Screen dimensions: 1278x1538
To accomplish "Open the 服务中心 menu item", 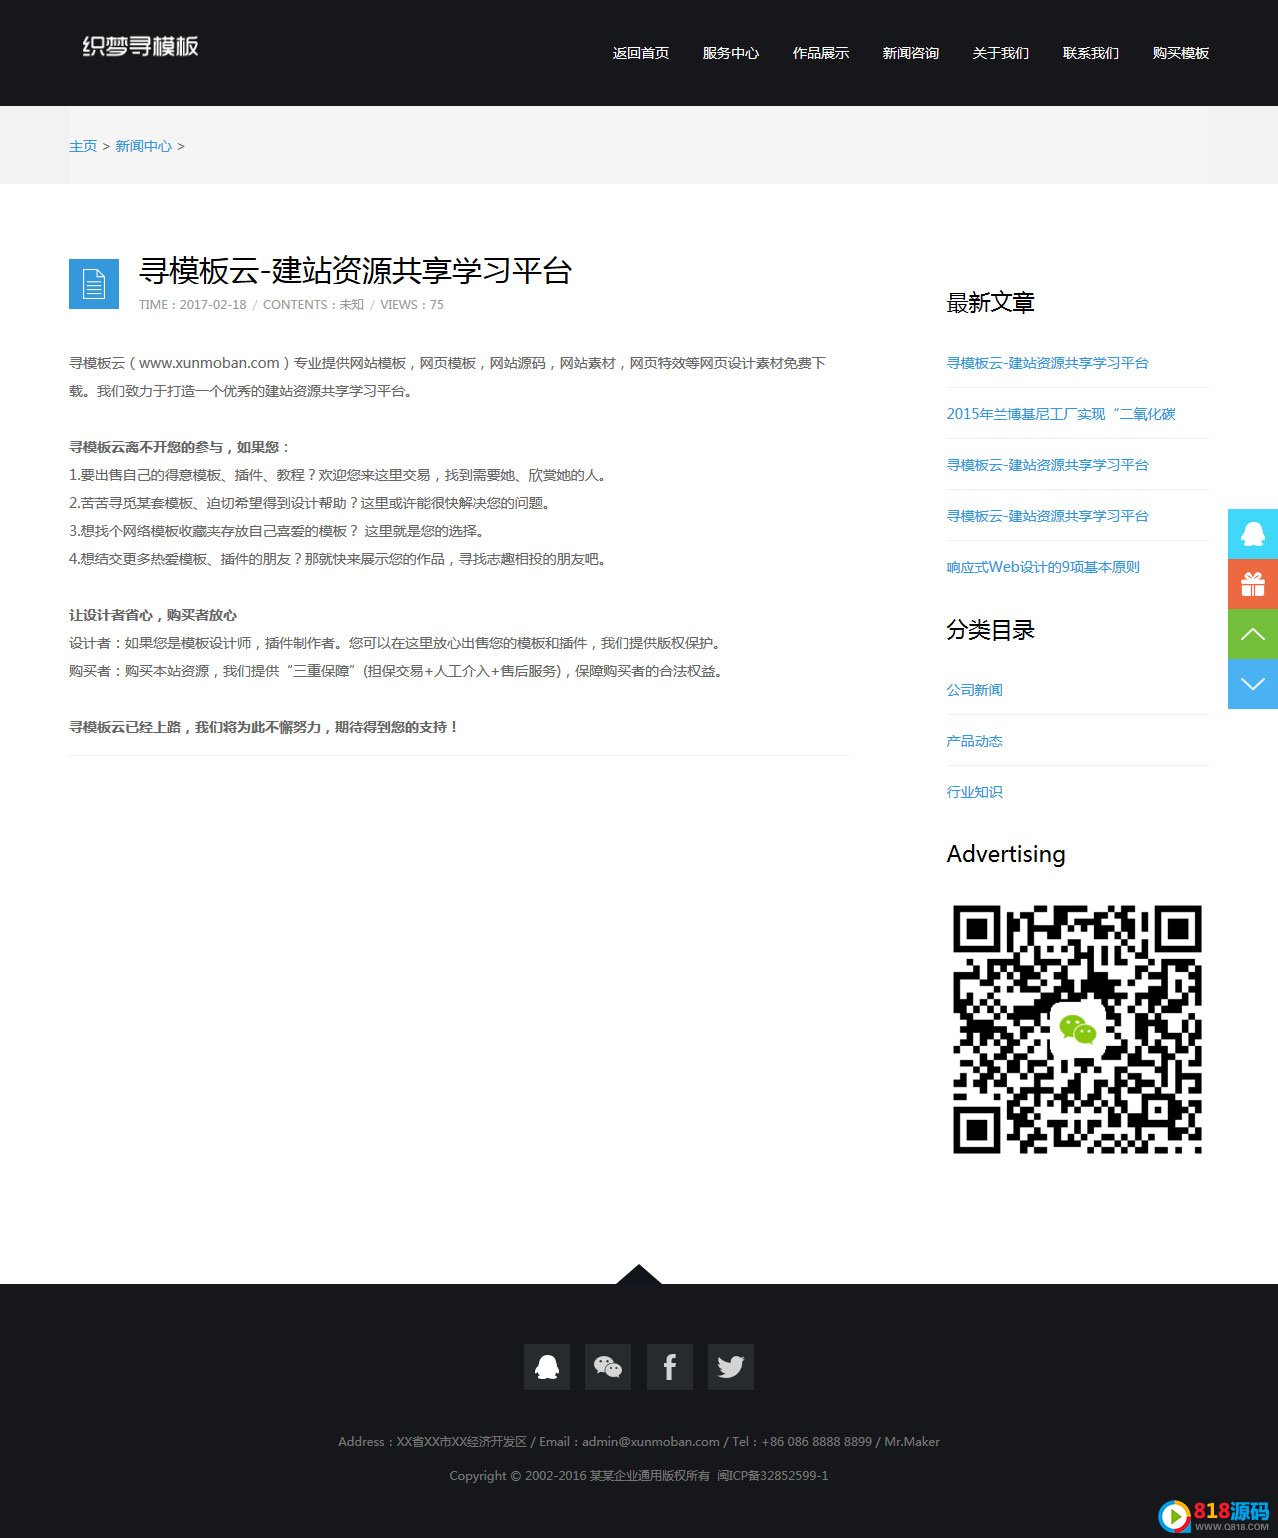I will click(x=731, y=53).
